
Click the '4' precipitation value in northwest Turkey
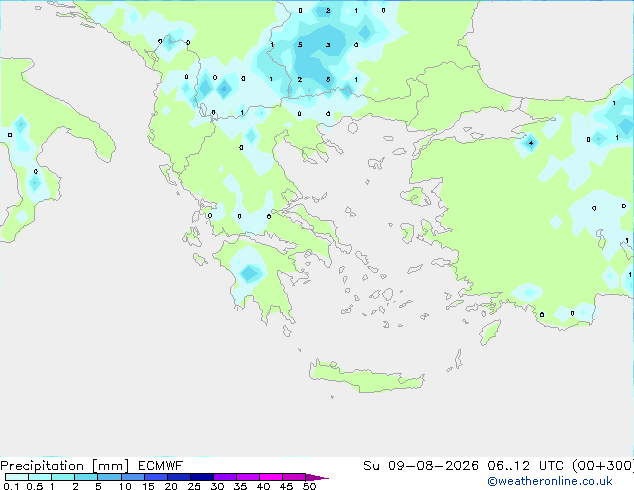coord(530,143)
